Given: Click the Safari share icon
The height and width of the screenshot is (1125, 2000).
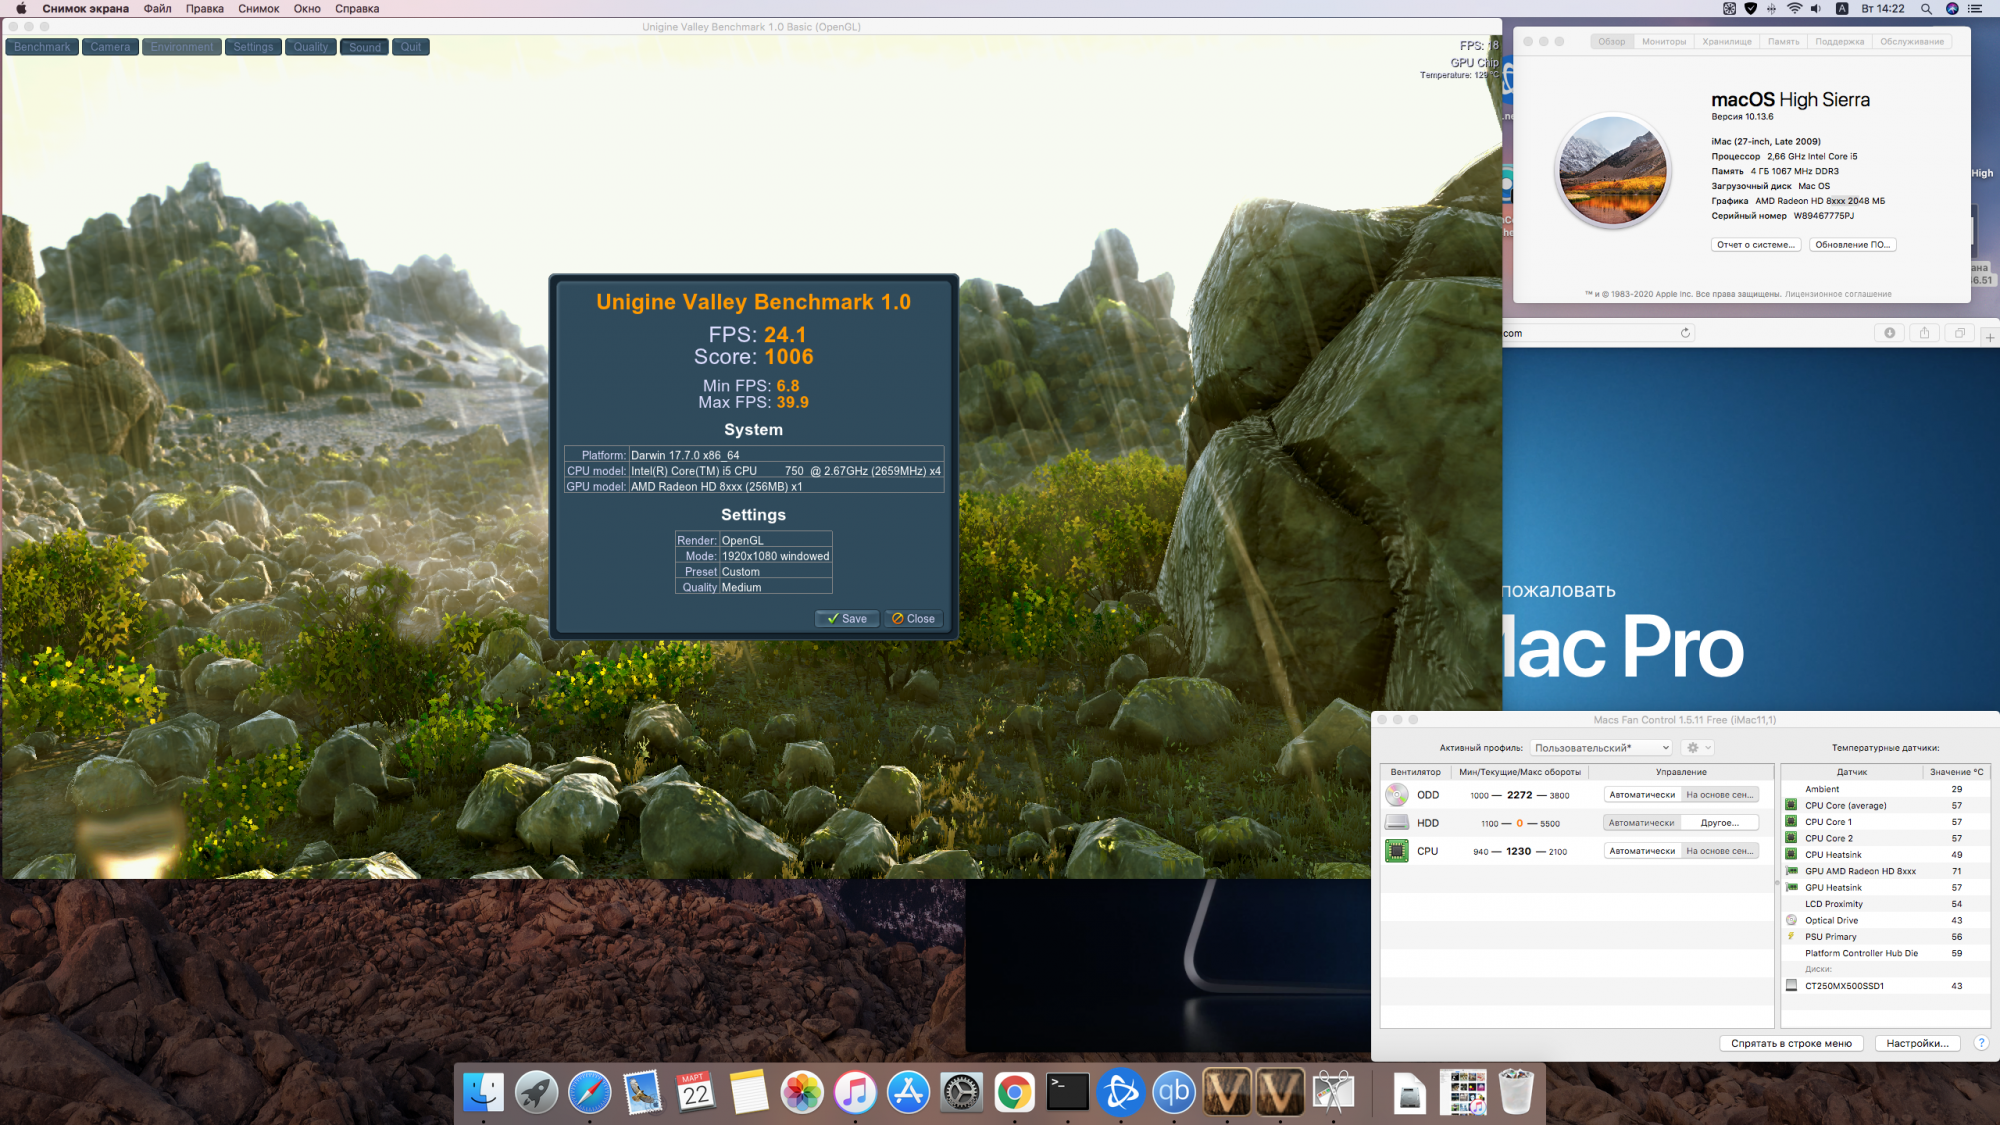Looking at the screenshot, I should click(x=1924, y=333).
